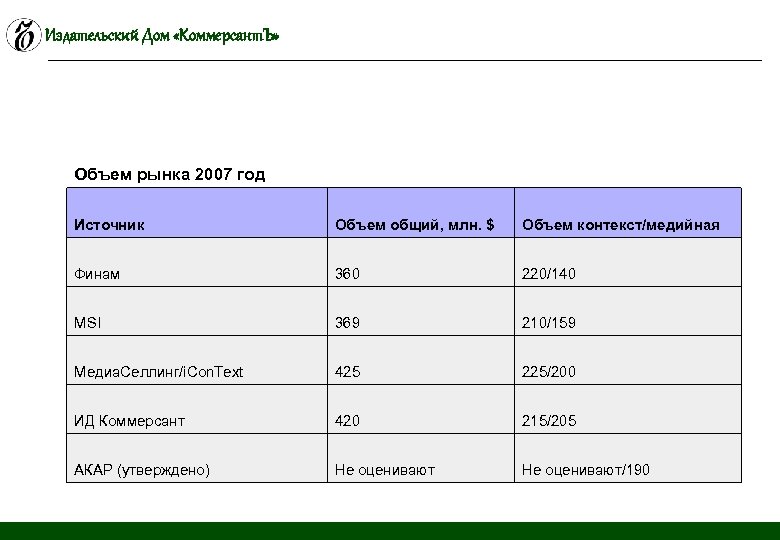Select the Финам source cell

click(197, 262)
